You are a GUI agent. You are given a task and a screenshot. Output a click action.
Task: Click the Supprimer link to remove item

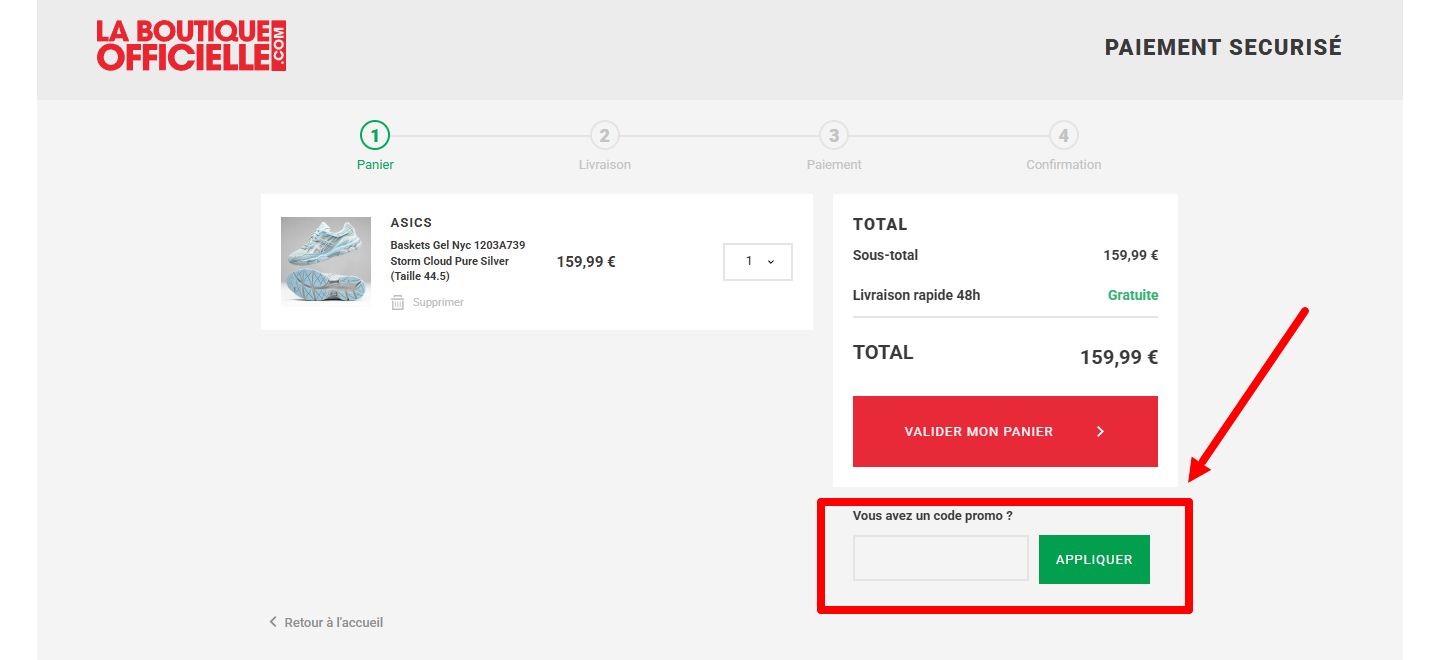click(438, 302)
